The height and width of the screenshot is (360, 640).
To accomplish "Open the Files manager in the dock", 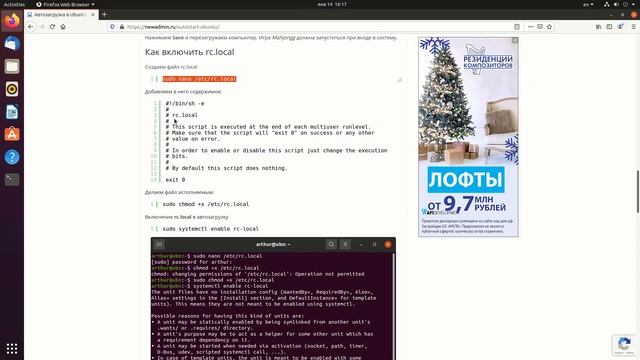I will [x=12, y=66].
